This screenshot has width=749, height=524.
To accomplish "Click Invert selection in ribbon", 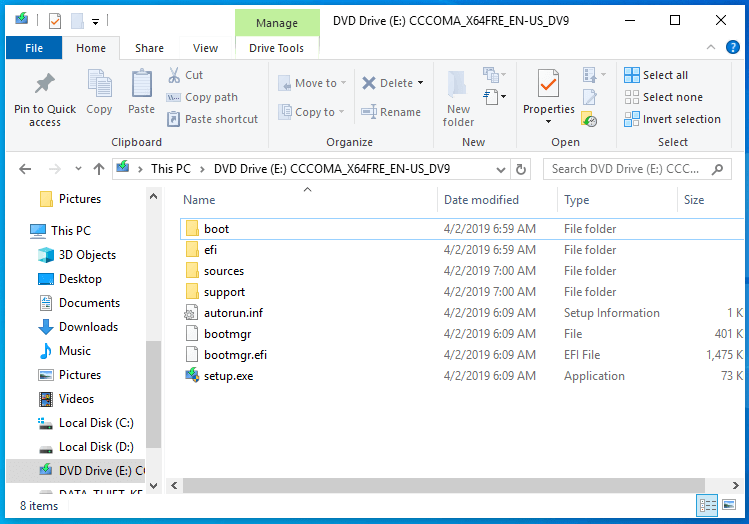I will pyautogui.click(x=672, y=119).
